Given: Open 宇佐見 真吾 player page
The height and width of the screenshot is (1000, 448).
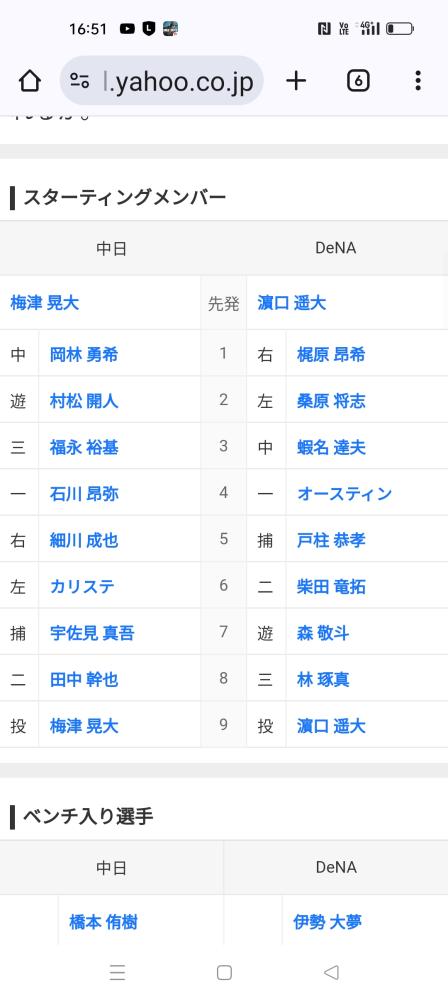Looking at the screenshot, I should point(92,633).
